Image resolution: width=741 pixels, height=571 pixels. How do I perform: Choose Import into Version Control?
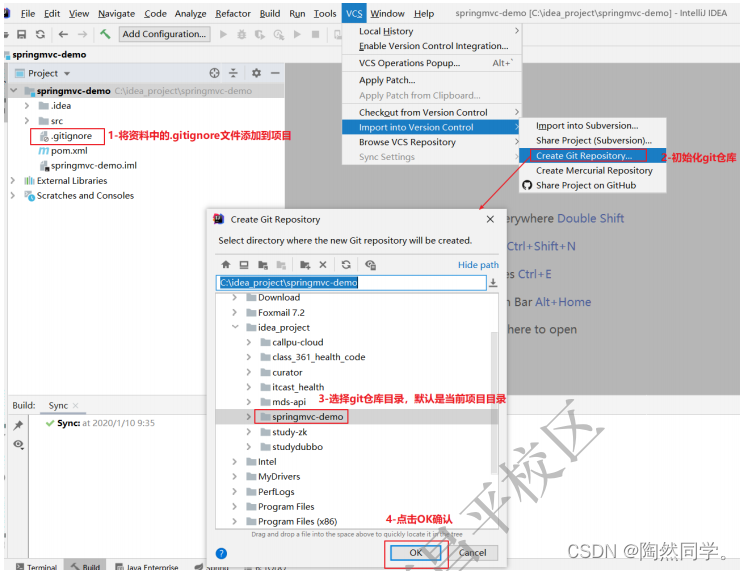[x=431, y=127]
